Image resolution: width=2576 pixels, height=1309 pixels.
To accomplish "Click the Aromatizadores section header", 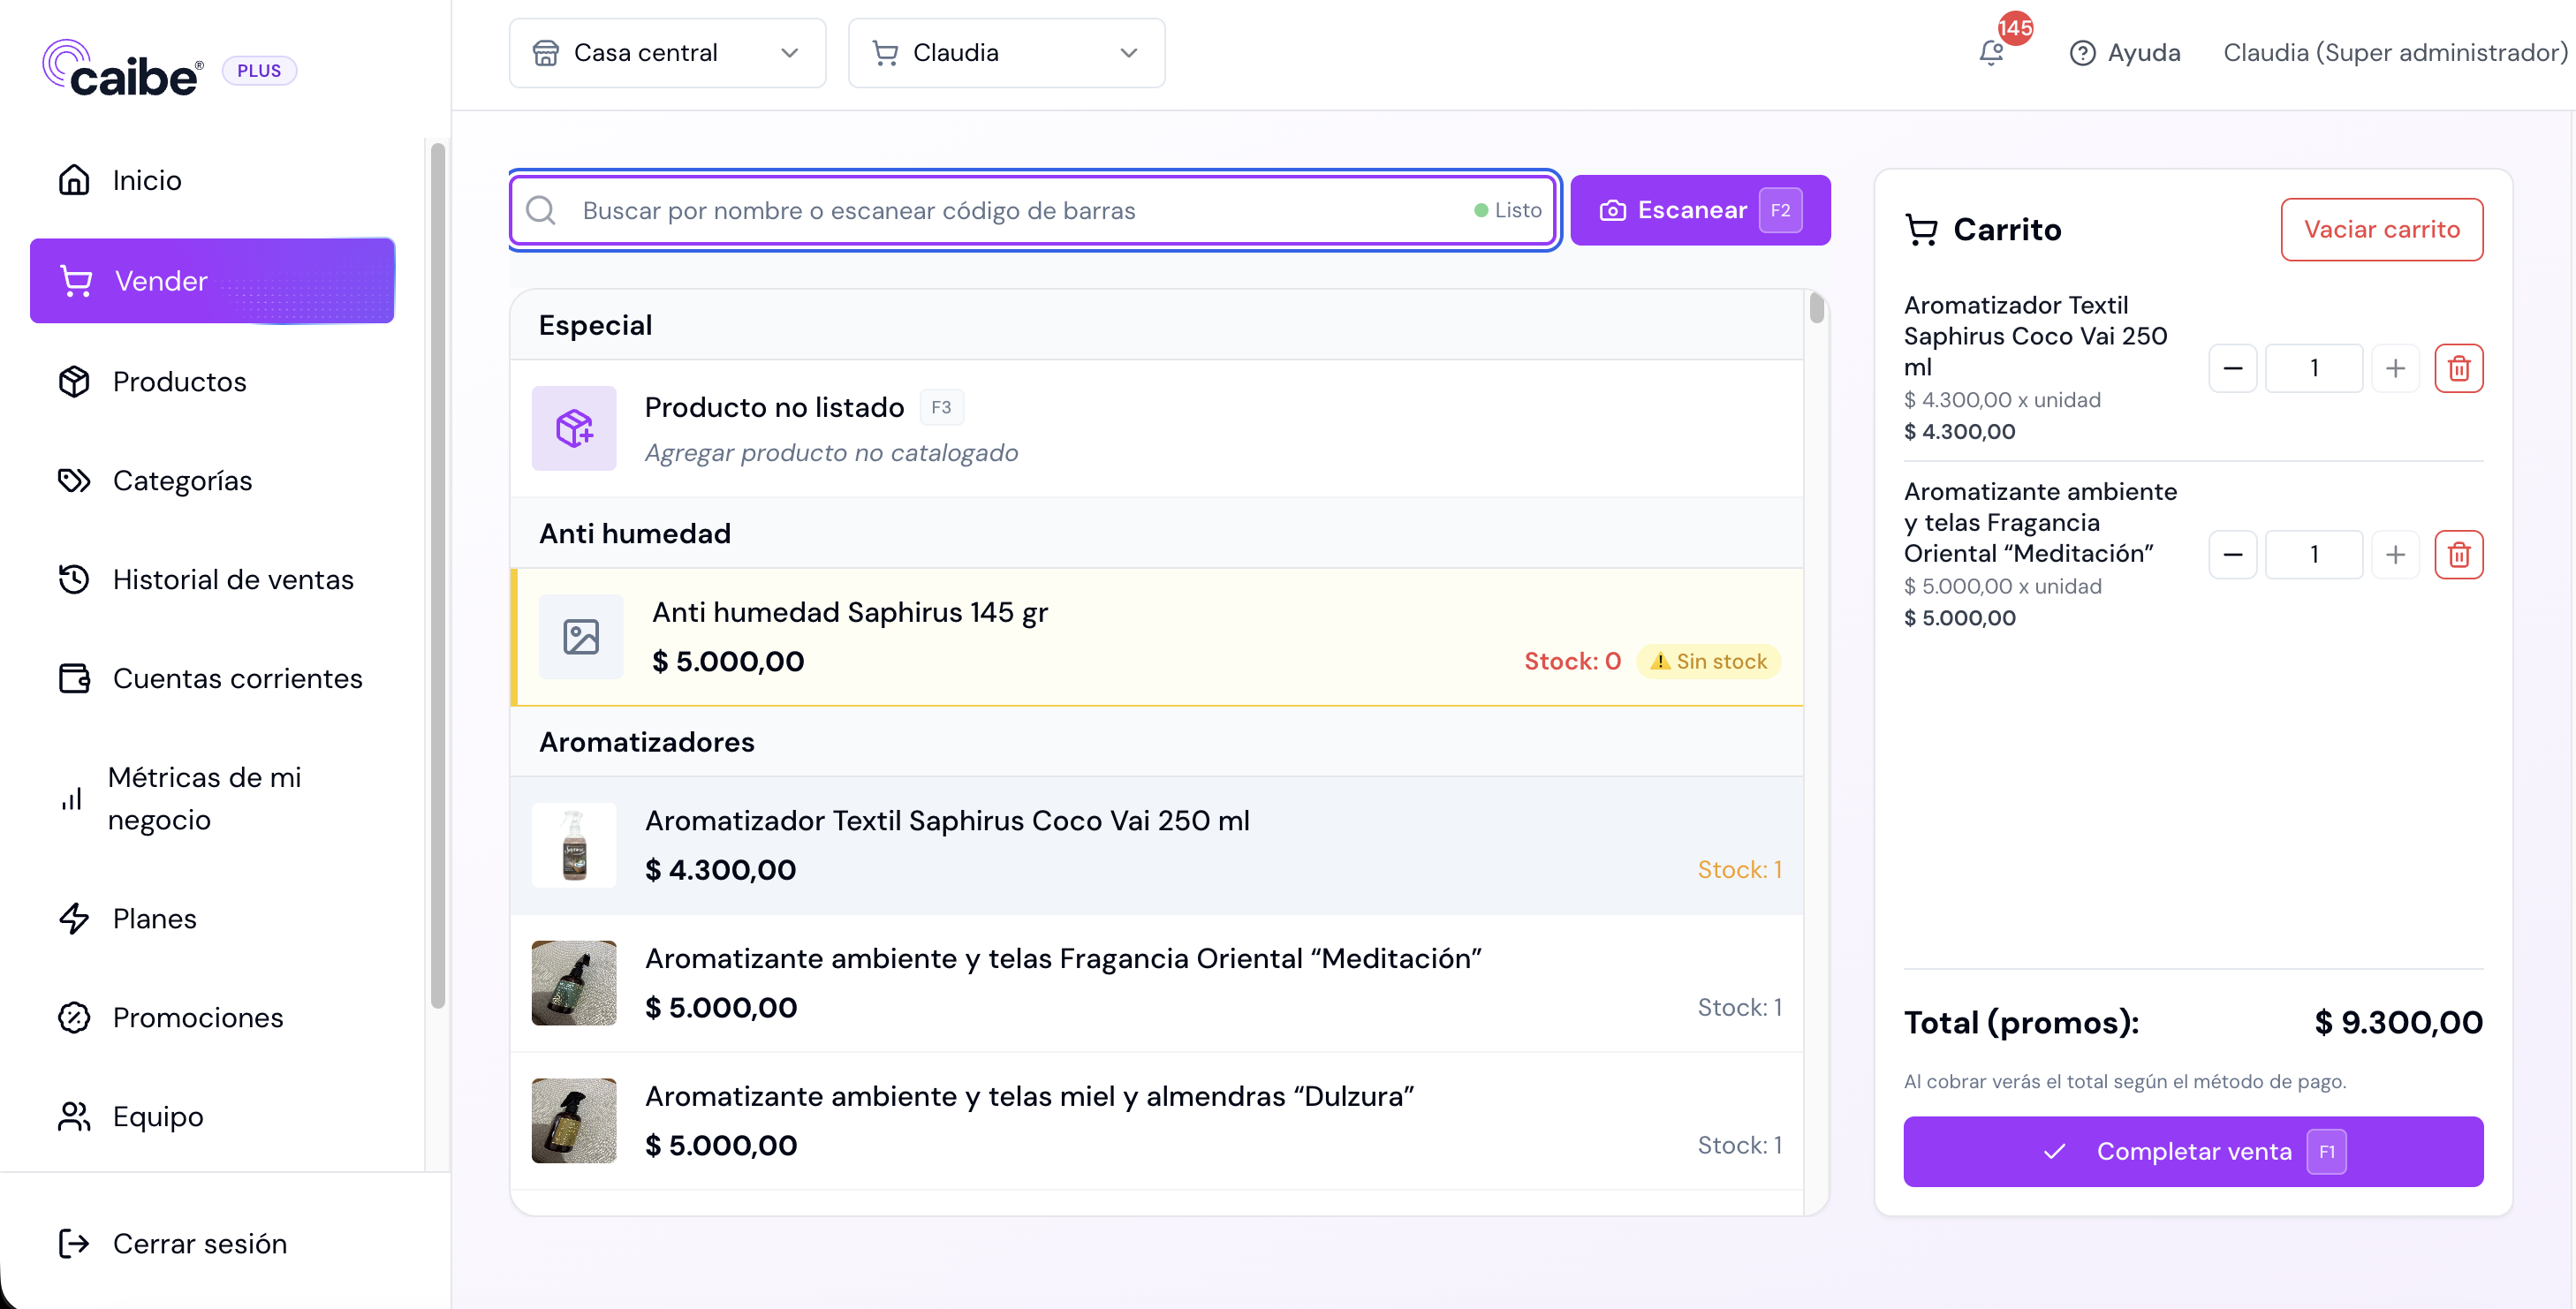I will pos(1157,742).
